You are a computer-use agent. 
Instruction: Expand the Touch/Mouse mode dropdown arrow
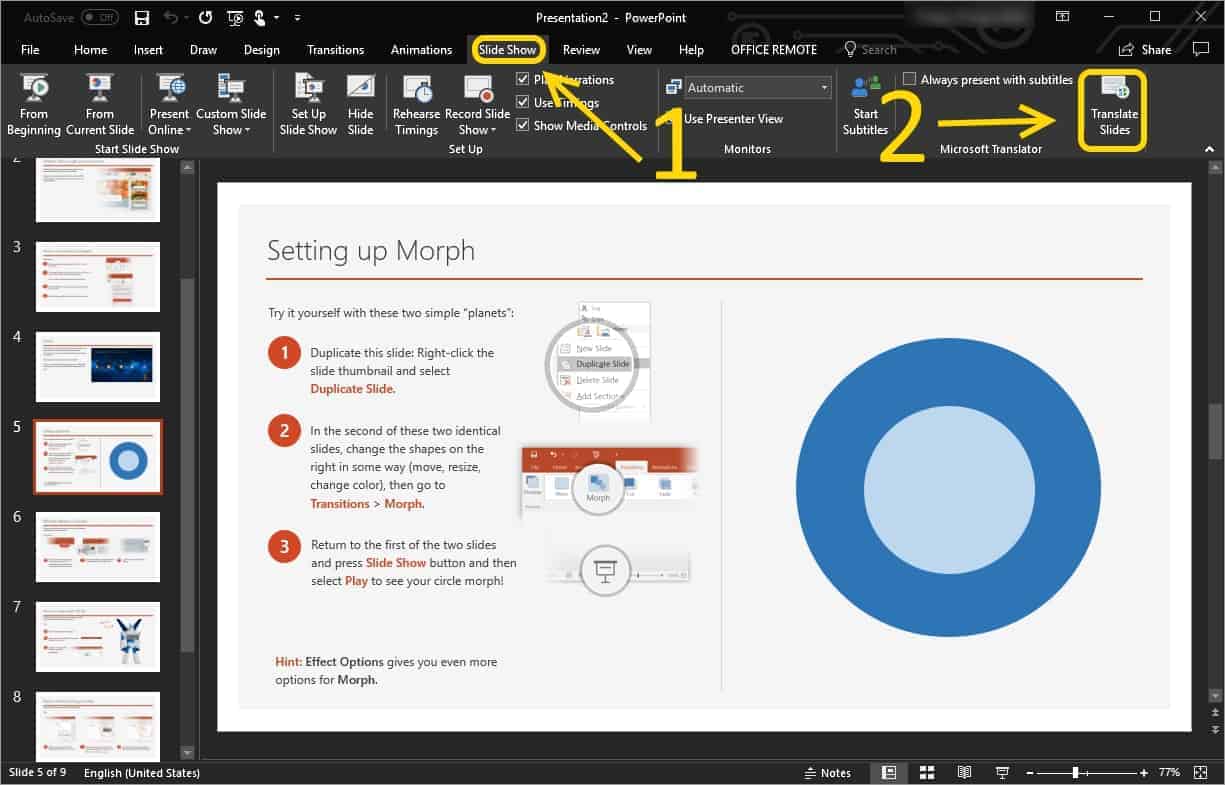275,18
